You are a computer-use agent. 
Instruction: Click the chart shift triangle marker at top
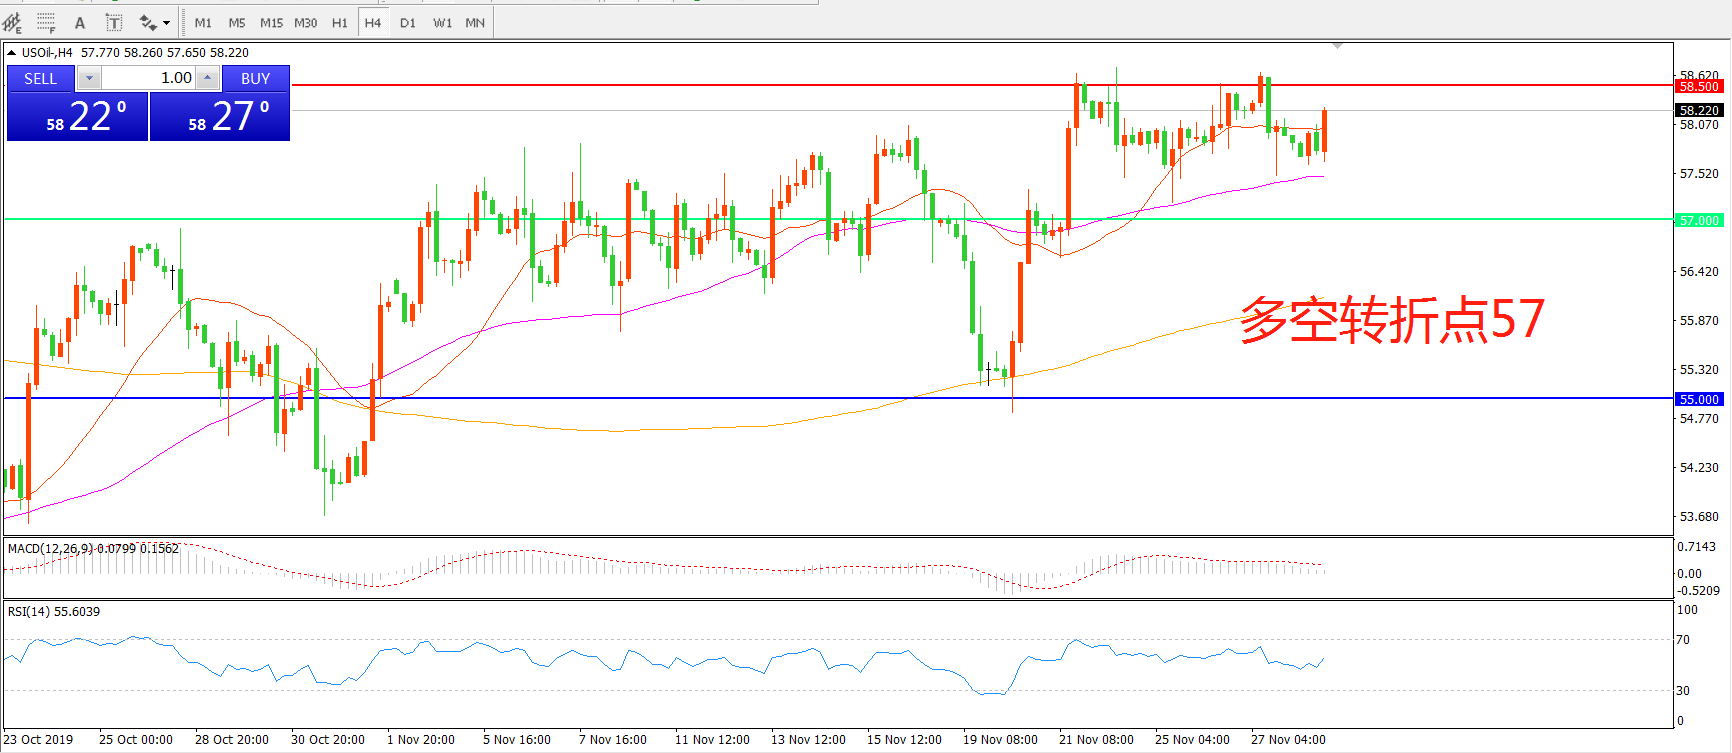click(x=1337, y=46)
